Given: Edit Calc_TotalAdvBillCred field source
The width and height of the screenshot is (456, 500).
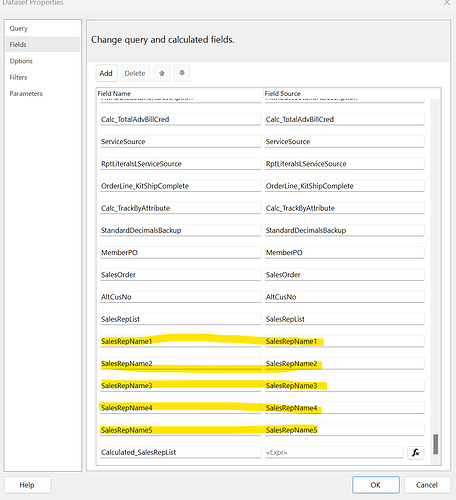Looking at the screenshot, I should [345, 119].
